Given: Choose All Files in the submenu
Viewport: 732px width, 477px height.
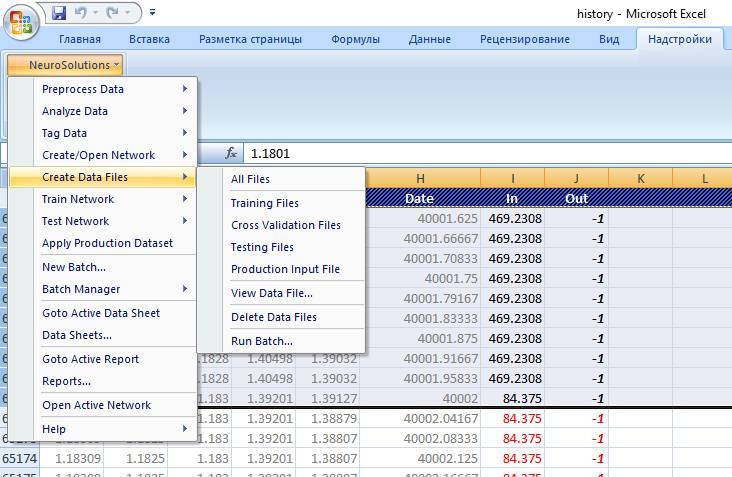Looking at the screenshot, I should click(281, 179).
